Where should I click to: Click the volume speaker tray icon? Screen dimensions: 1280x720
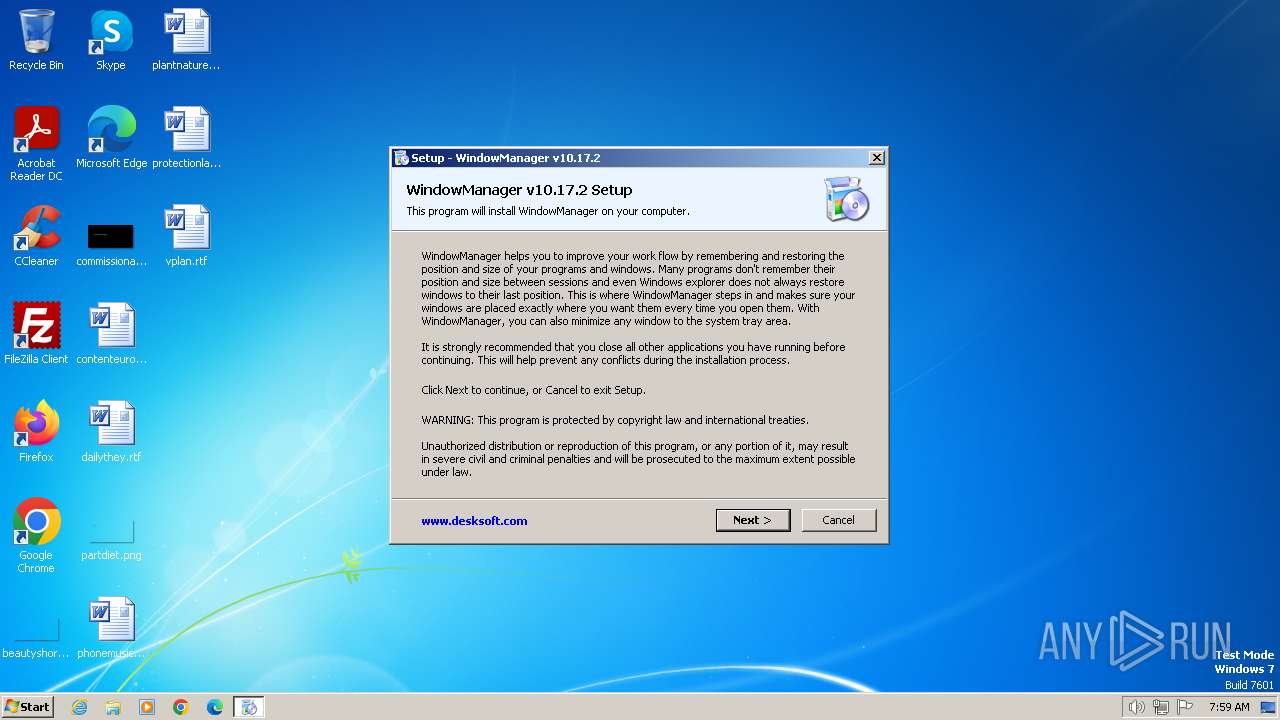1136,707
